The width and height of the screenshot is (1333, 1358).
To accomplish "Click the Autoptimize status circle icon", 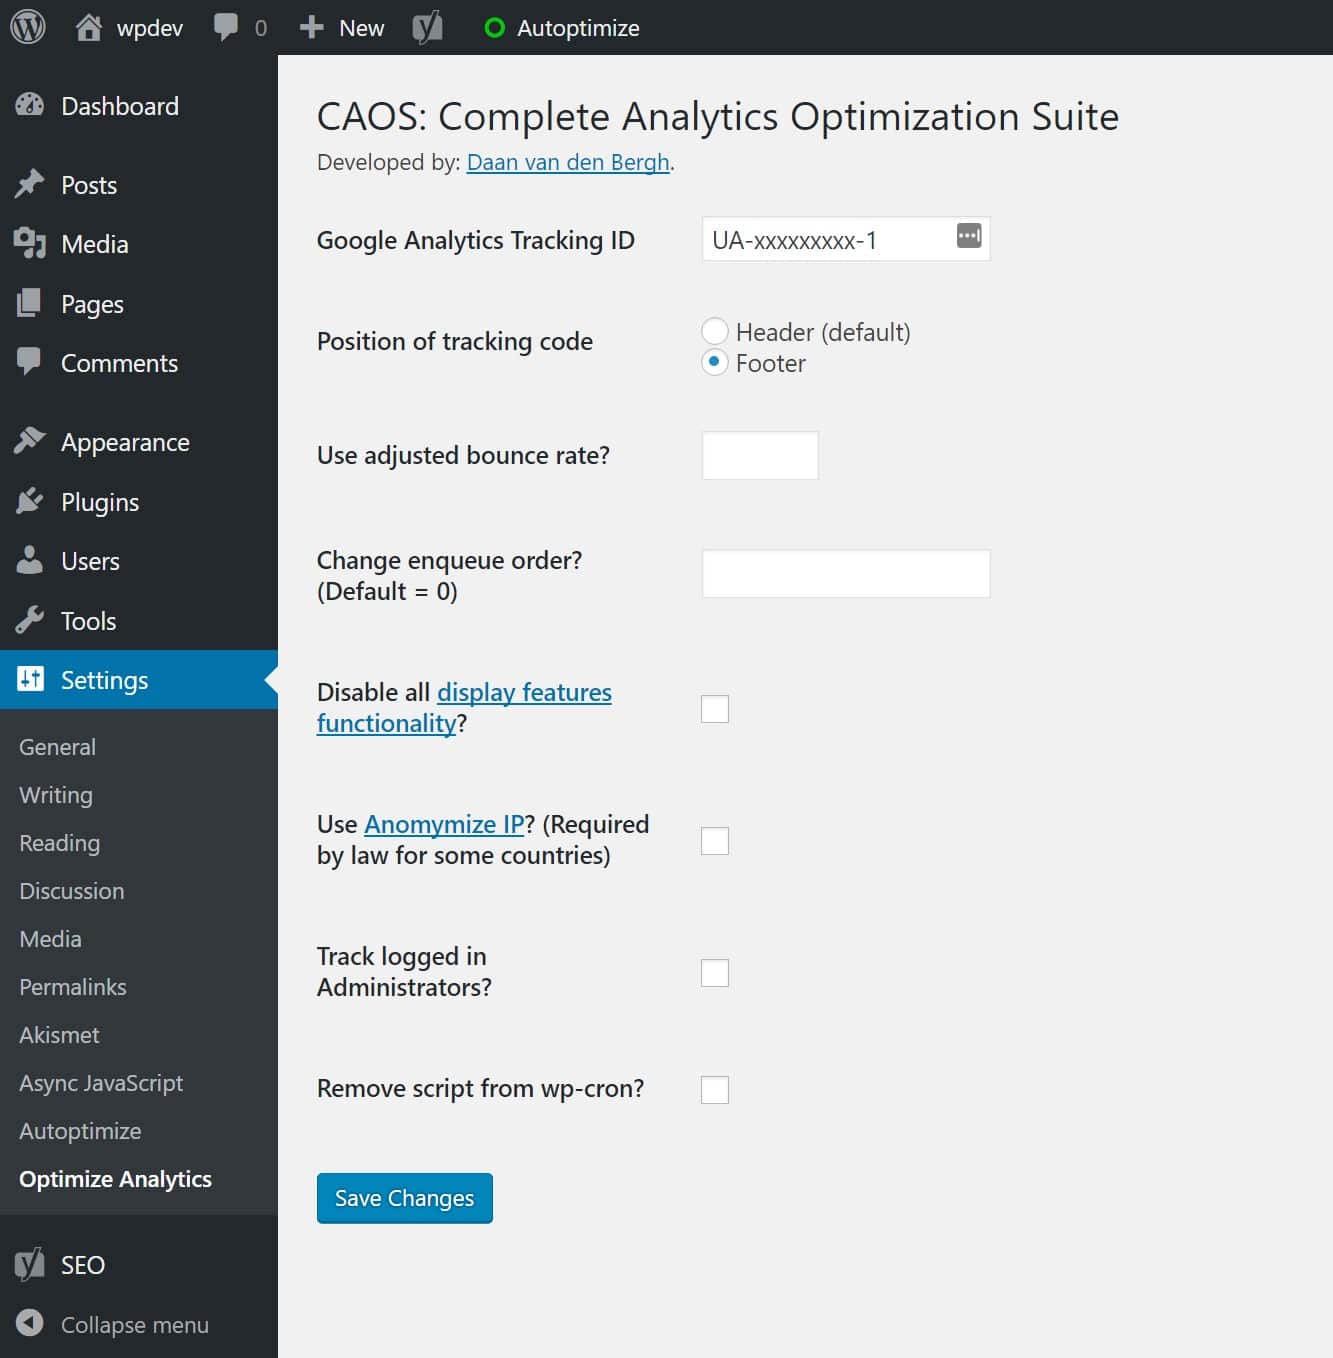I will click(492, 27).
